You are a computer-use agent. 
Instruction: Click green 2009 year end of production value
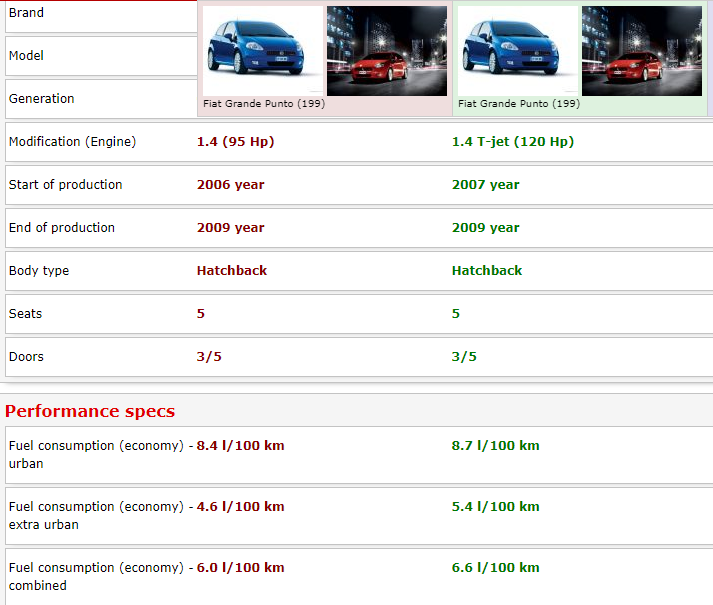[486, 227]
